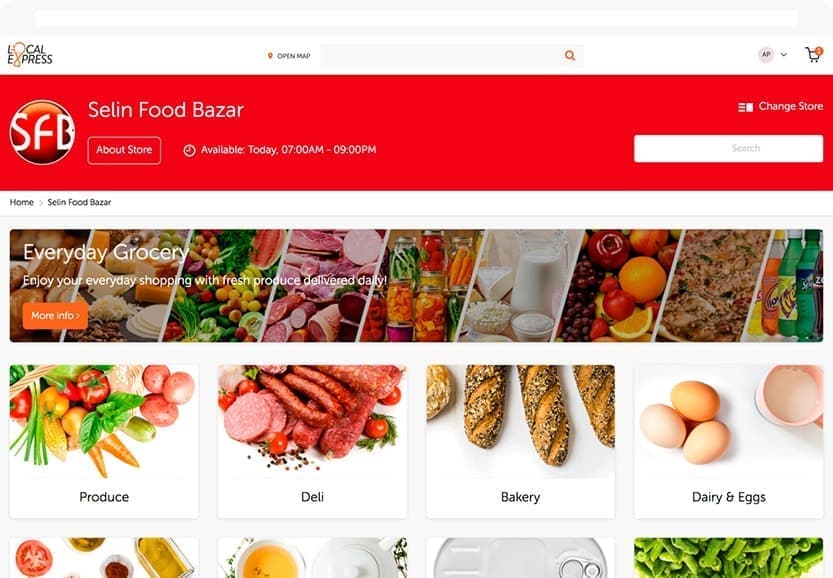Open the shopping cart icon
The image size is (833, 578).
coord(813,54)
